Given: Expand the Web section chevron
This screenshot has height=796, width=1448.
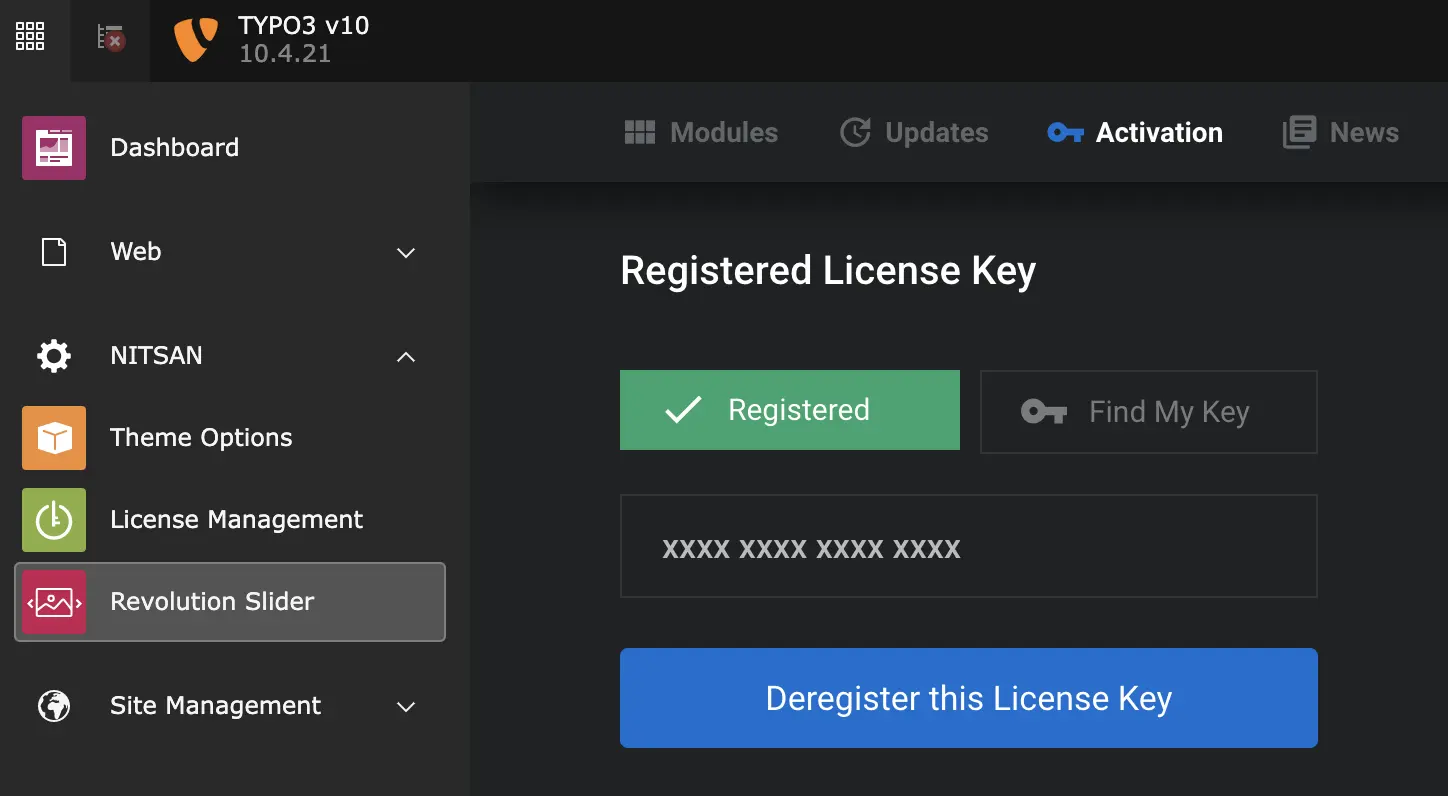Looking at the screenshot, I should 406,252.
